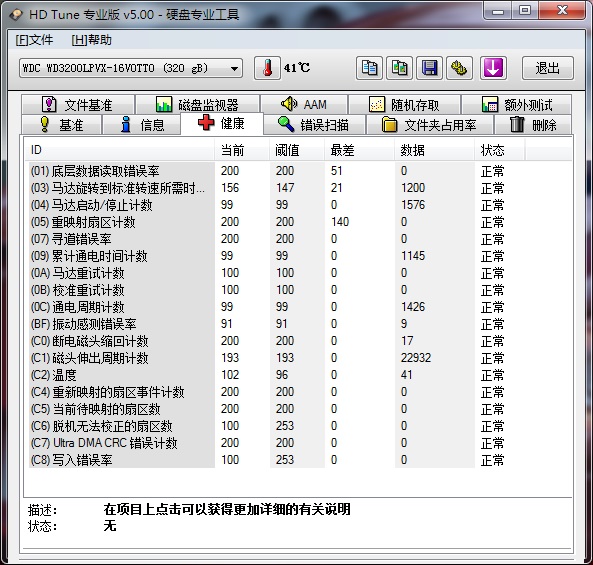Viewport: 593px width, 565px height.
Task: Open the options wrench icon
Action: coord(459,68)
